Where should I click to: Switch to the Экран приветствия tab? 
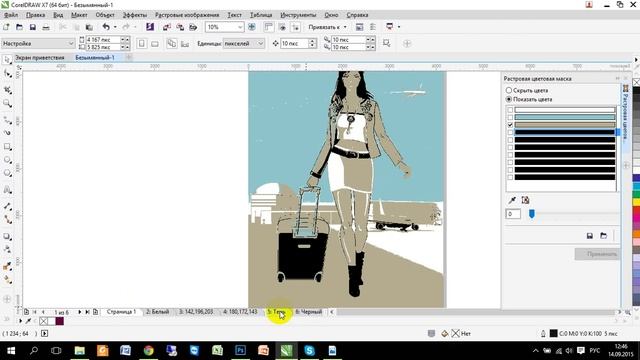40,58
